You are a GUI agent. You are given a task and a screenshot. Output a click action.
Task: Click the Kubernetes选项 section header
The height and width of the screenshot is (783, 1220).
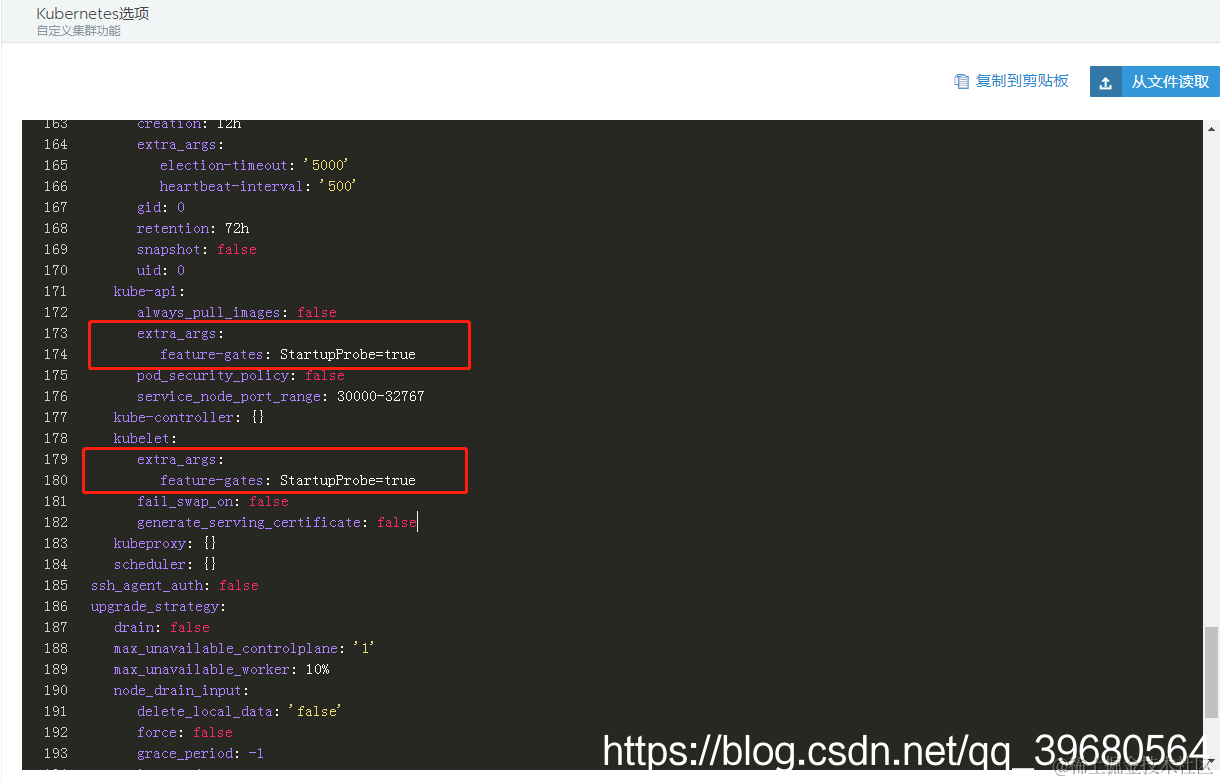92,14
